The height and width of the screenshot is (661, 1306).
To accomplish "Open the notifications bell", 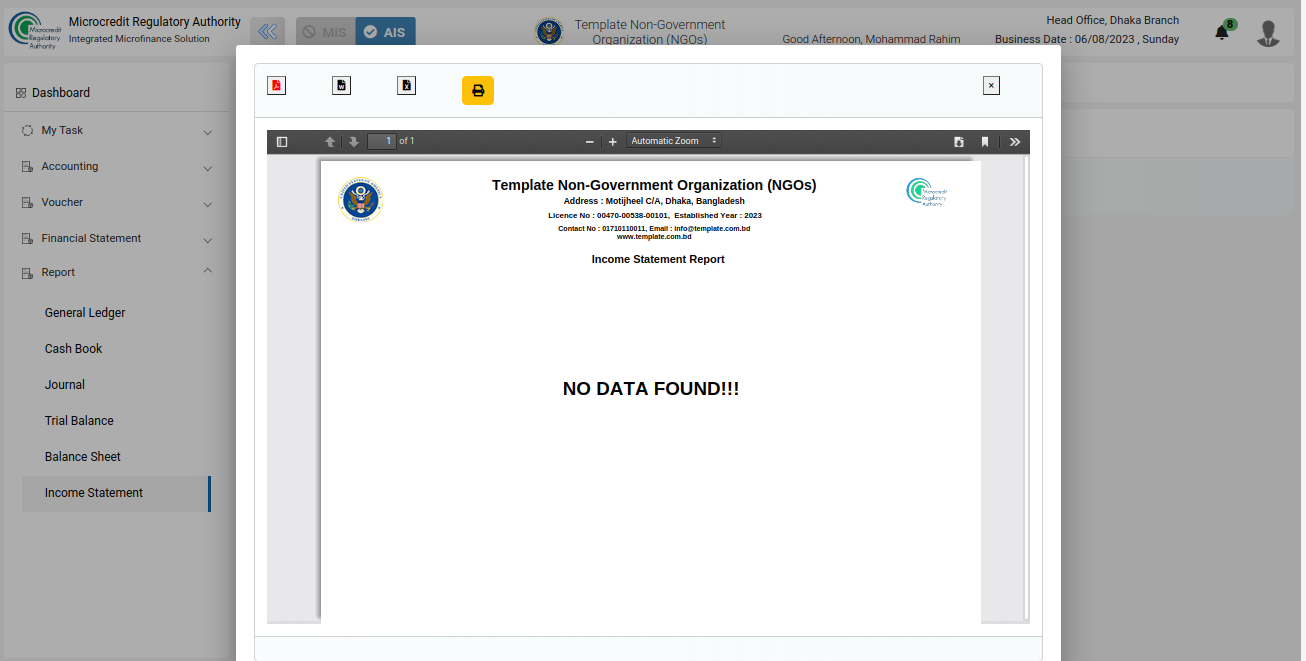I will point(1221,33).
